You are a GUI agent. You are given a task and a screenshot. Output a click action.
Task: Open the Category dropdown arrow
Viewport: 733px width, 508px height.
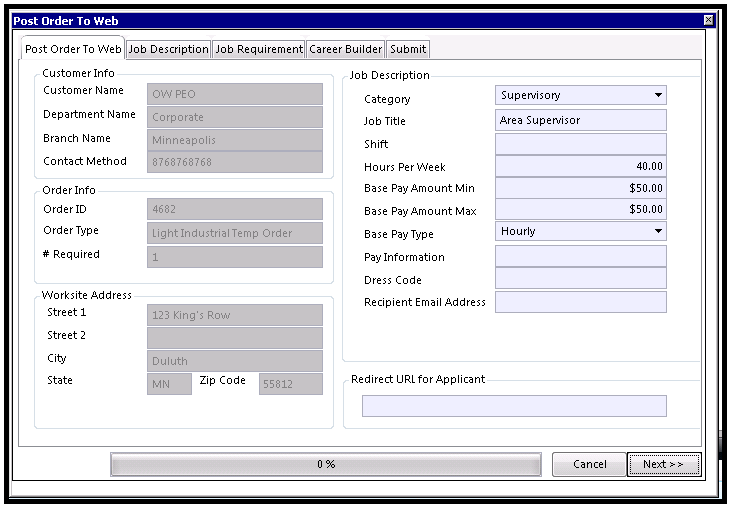658,95
